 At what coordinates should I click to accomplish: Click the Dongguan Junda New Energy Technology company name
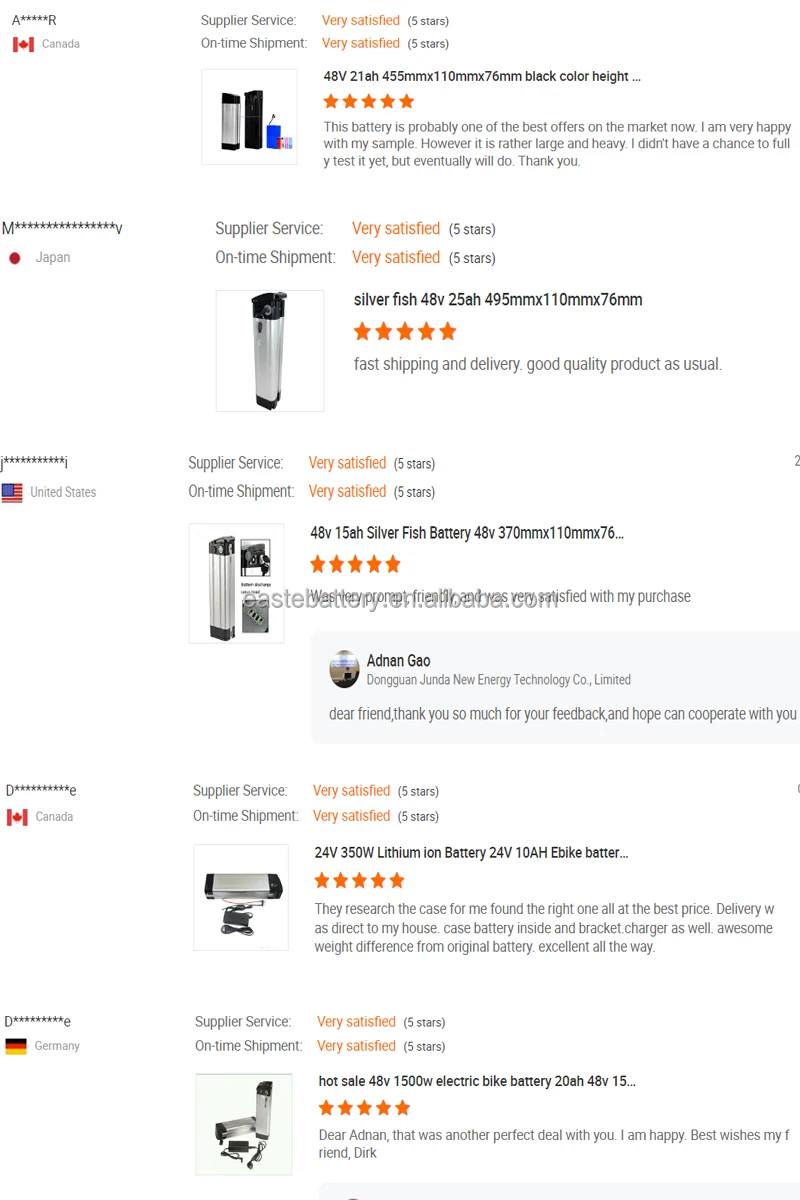click(498, 680)
